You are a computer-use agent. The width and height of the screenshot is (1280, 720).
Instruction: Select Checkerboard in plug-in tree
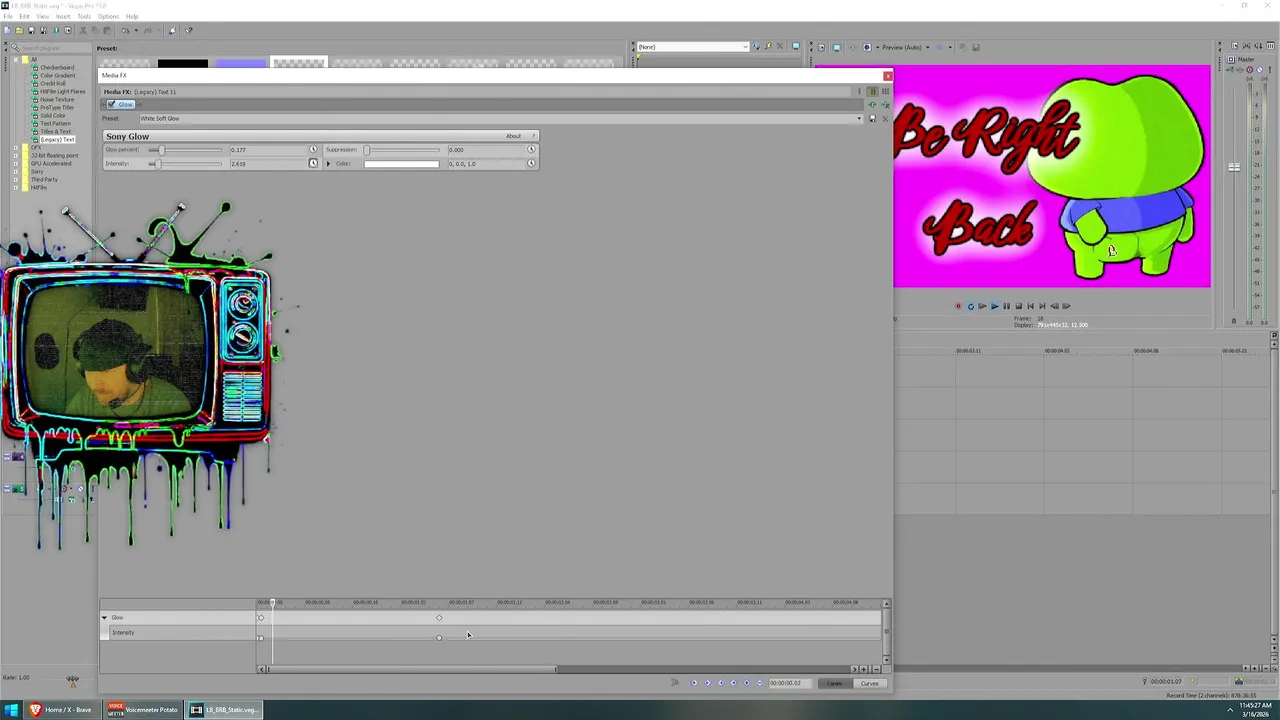(x=57, y=67)
